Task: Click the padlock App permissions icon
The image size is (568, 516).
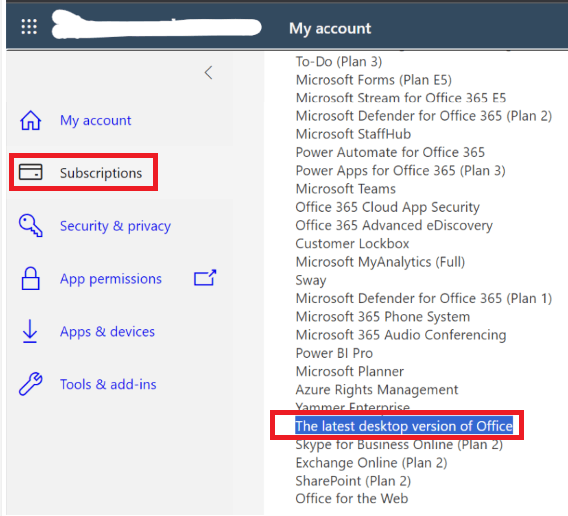Action: [x=30, y=278]
